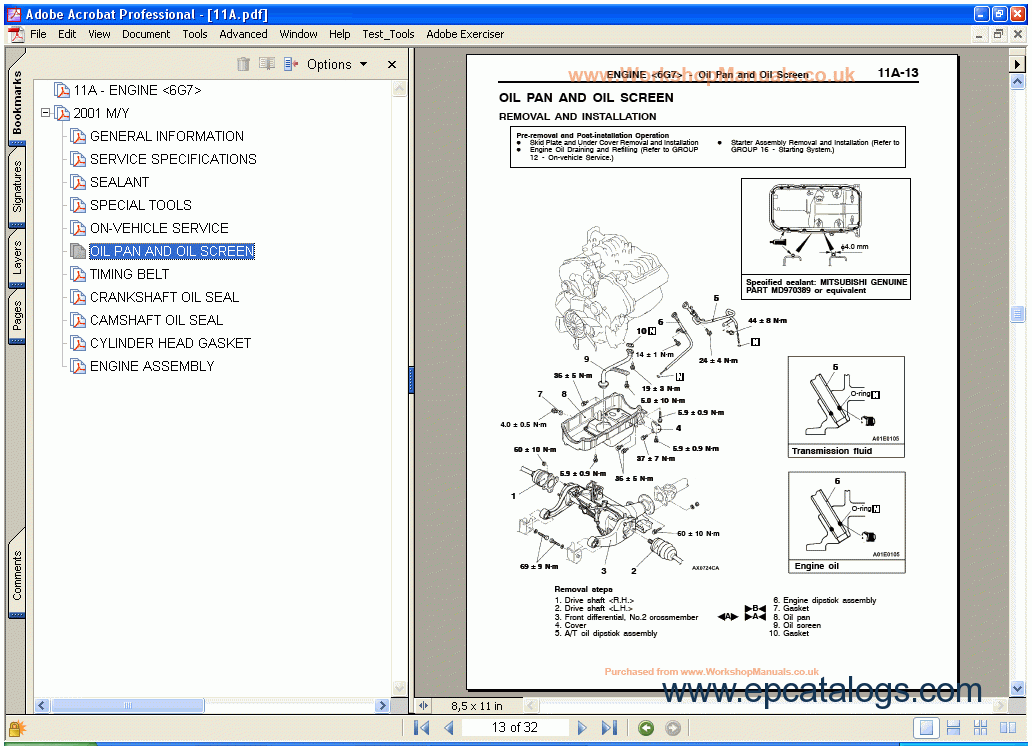Image resolution: width=1032 pixels, height=746 pixels.
Task: Switch to the Signatures tab
Action: (x=16, y=187)
